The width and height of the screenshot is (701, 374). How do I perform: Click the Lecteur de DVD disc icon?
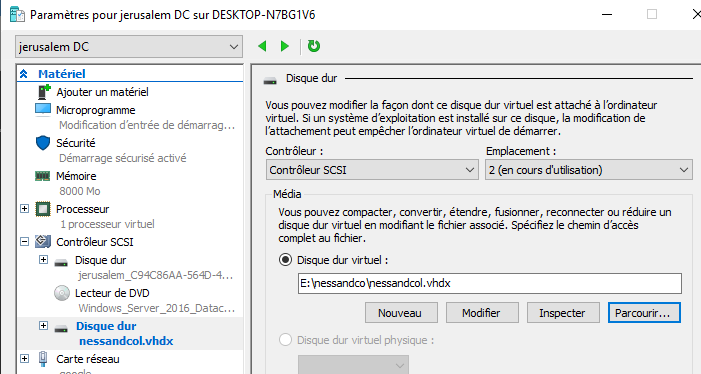point(62,293)
